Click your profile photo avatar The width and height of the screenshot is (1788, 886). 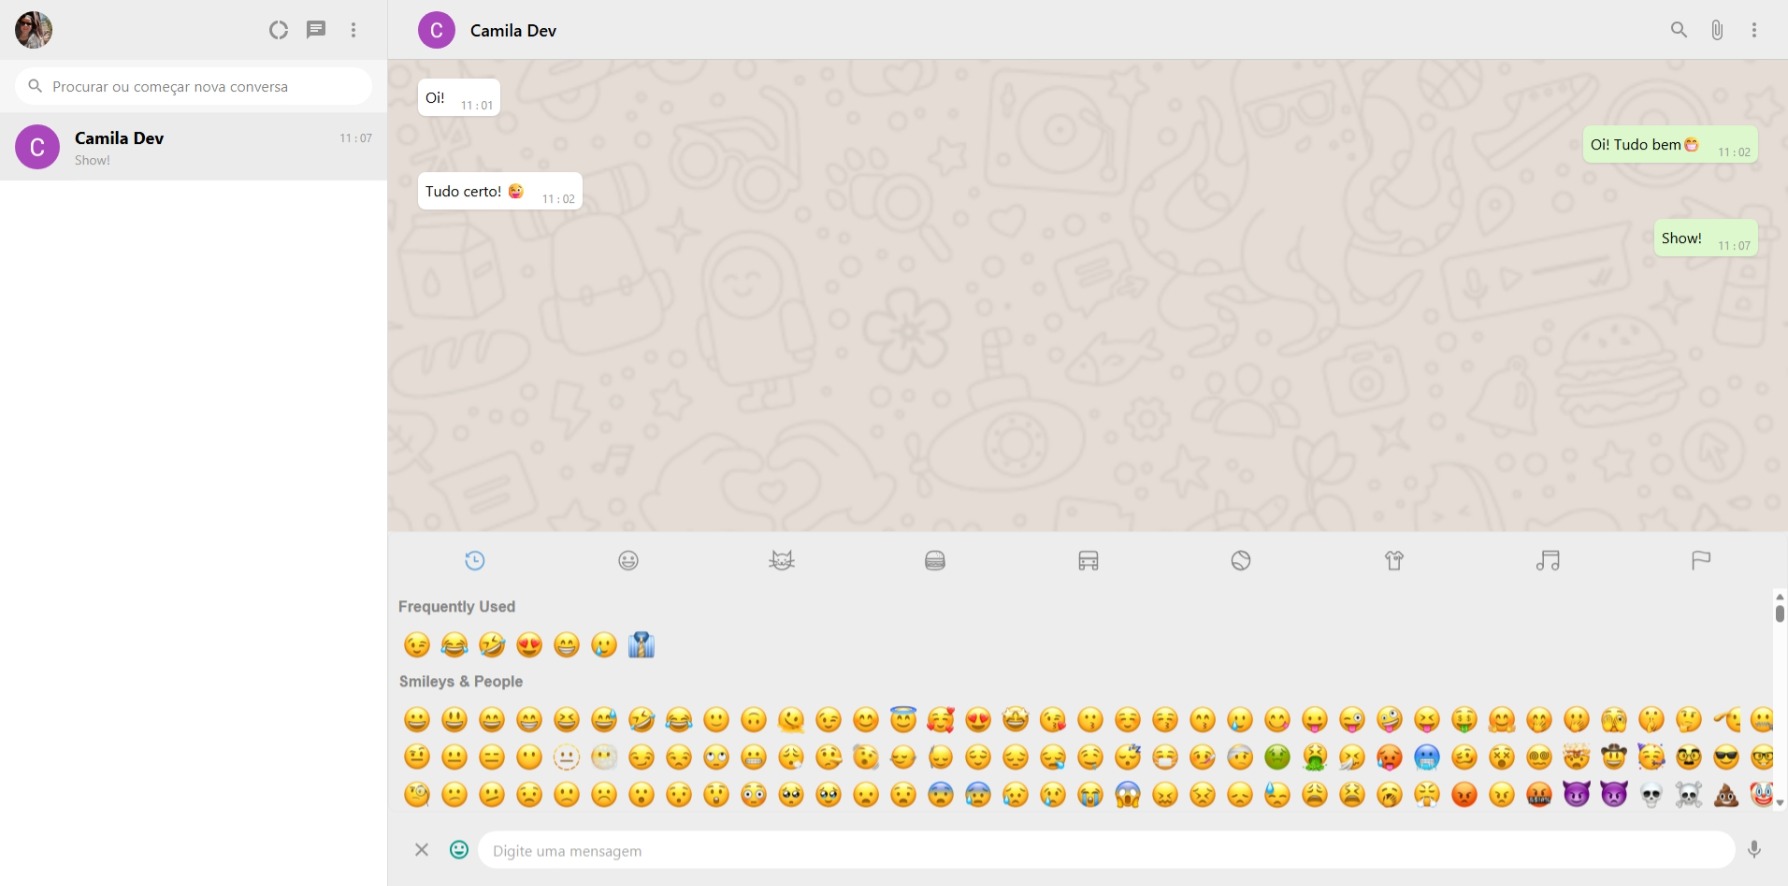click(33, 30)
